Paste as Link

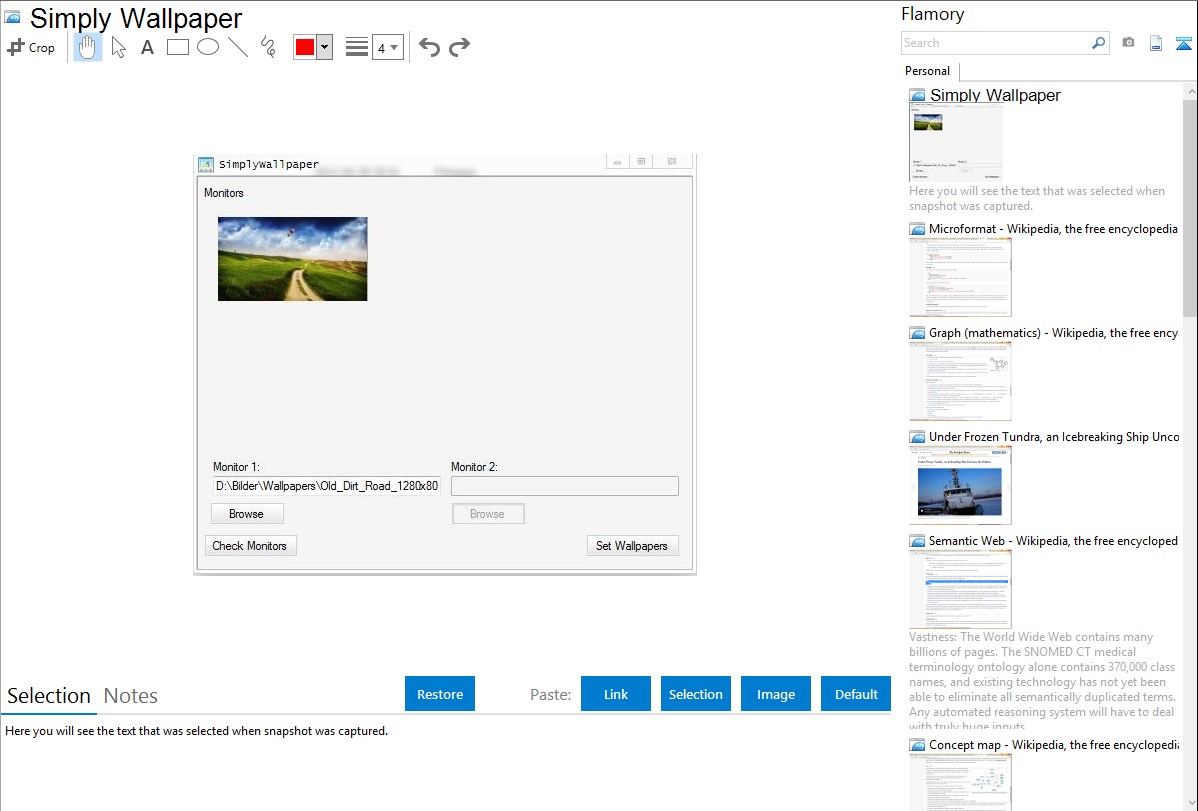pyautogui.click(x=616, y=694)
